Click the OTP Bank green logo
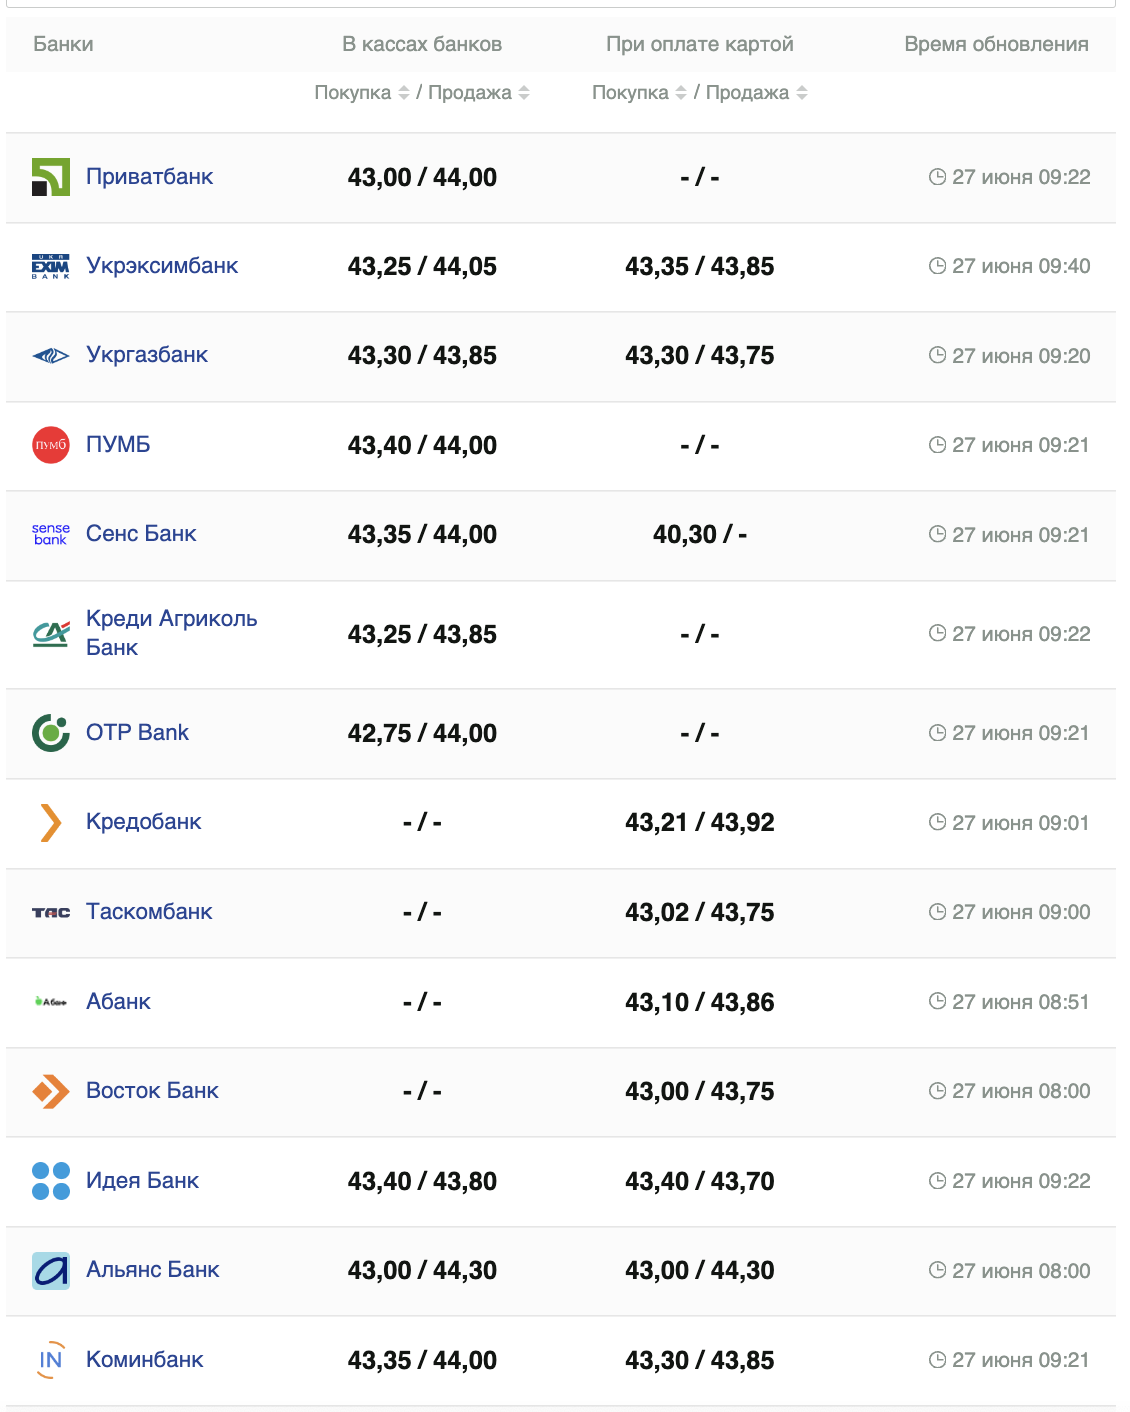The width and height of the screenshot is (1130, 1412). [x=50, y=733]
